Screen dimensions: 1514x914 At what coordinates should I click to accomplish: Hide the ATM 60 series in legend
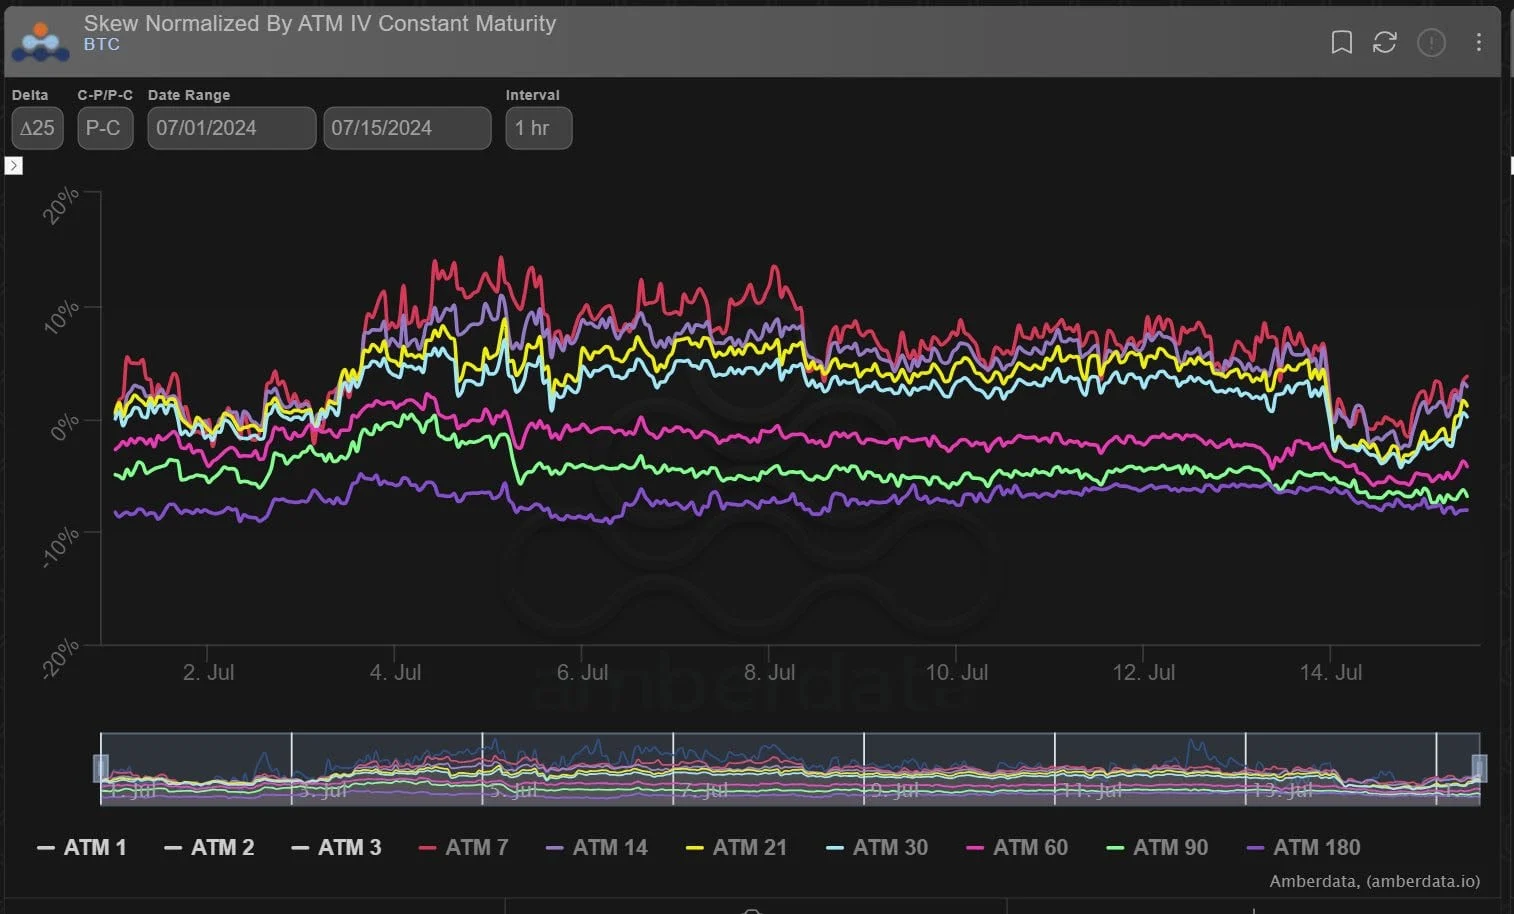click(x=1017, y=847)
